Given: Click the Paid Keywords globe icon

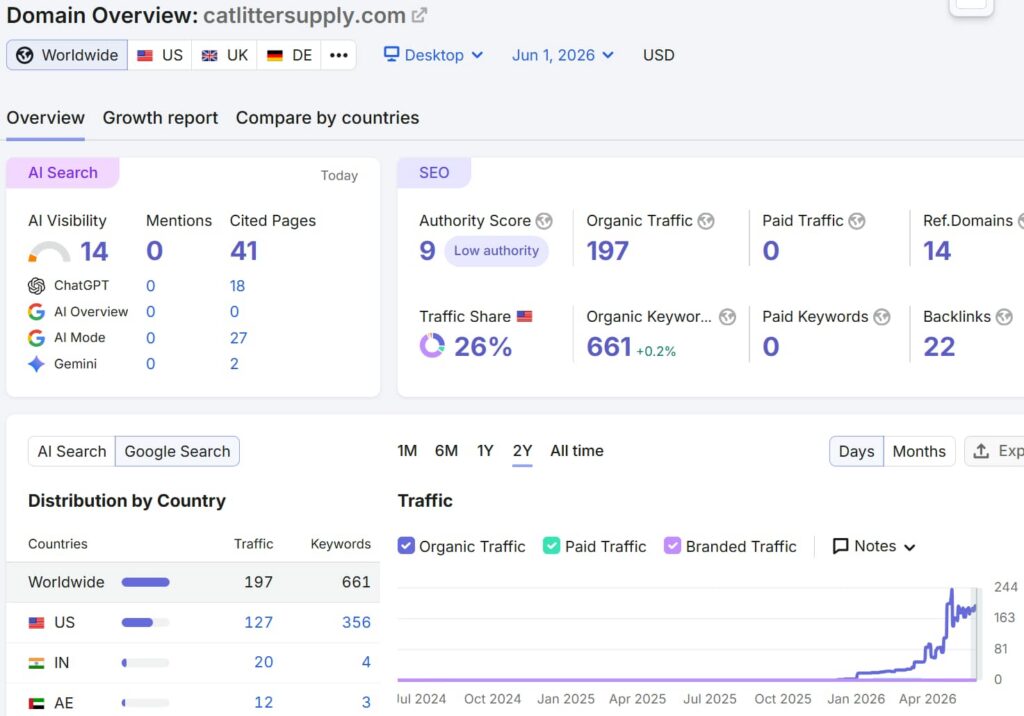Looking at the screenshot, I should pyautogui.click(x=882, y=317).
